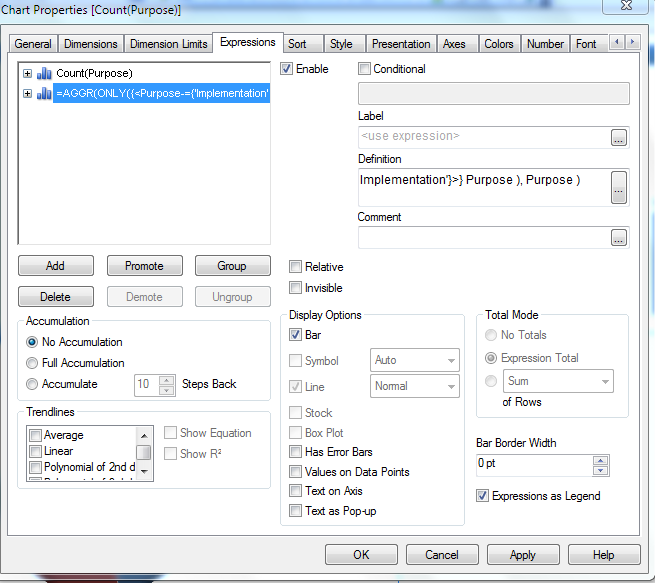Decrease Bar Border Width with down arrow
Image resolution: width=655 pixels, height=583 pixels.
[x=601, y=471]
